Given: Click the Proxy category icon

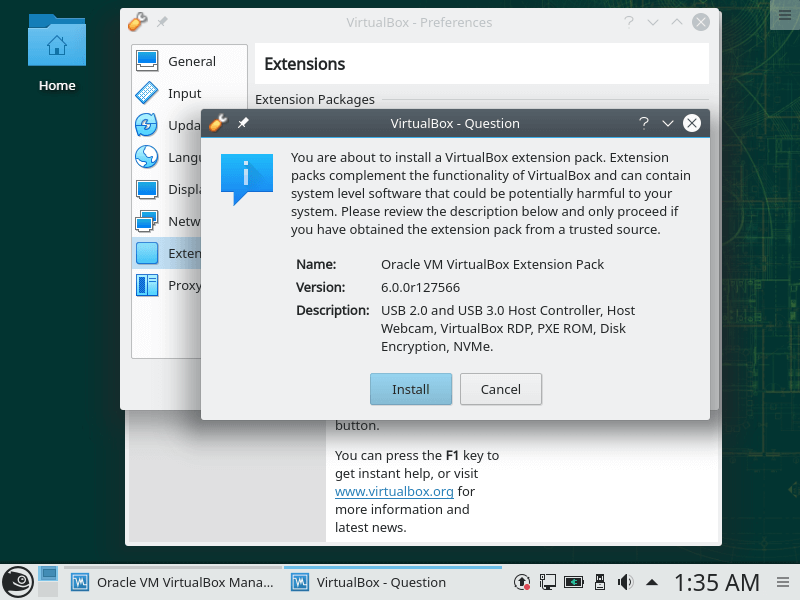Looking at the screenshot, I should 147,285.
